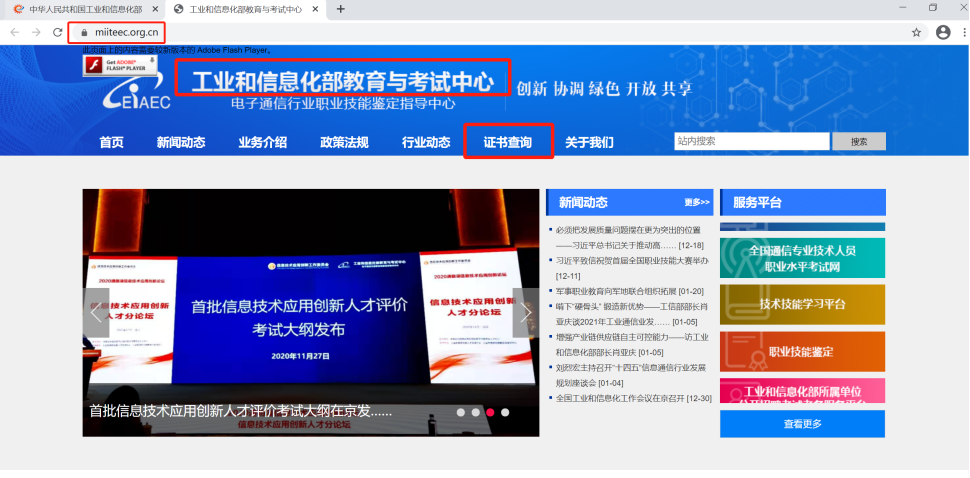
Task: Open news 增强产业链供应链自主可控能力
Action: tap(632, 345)
